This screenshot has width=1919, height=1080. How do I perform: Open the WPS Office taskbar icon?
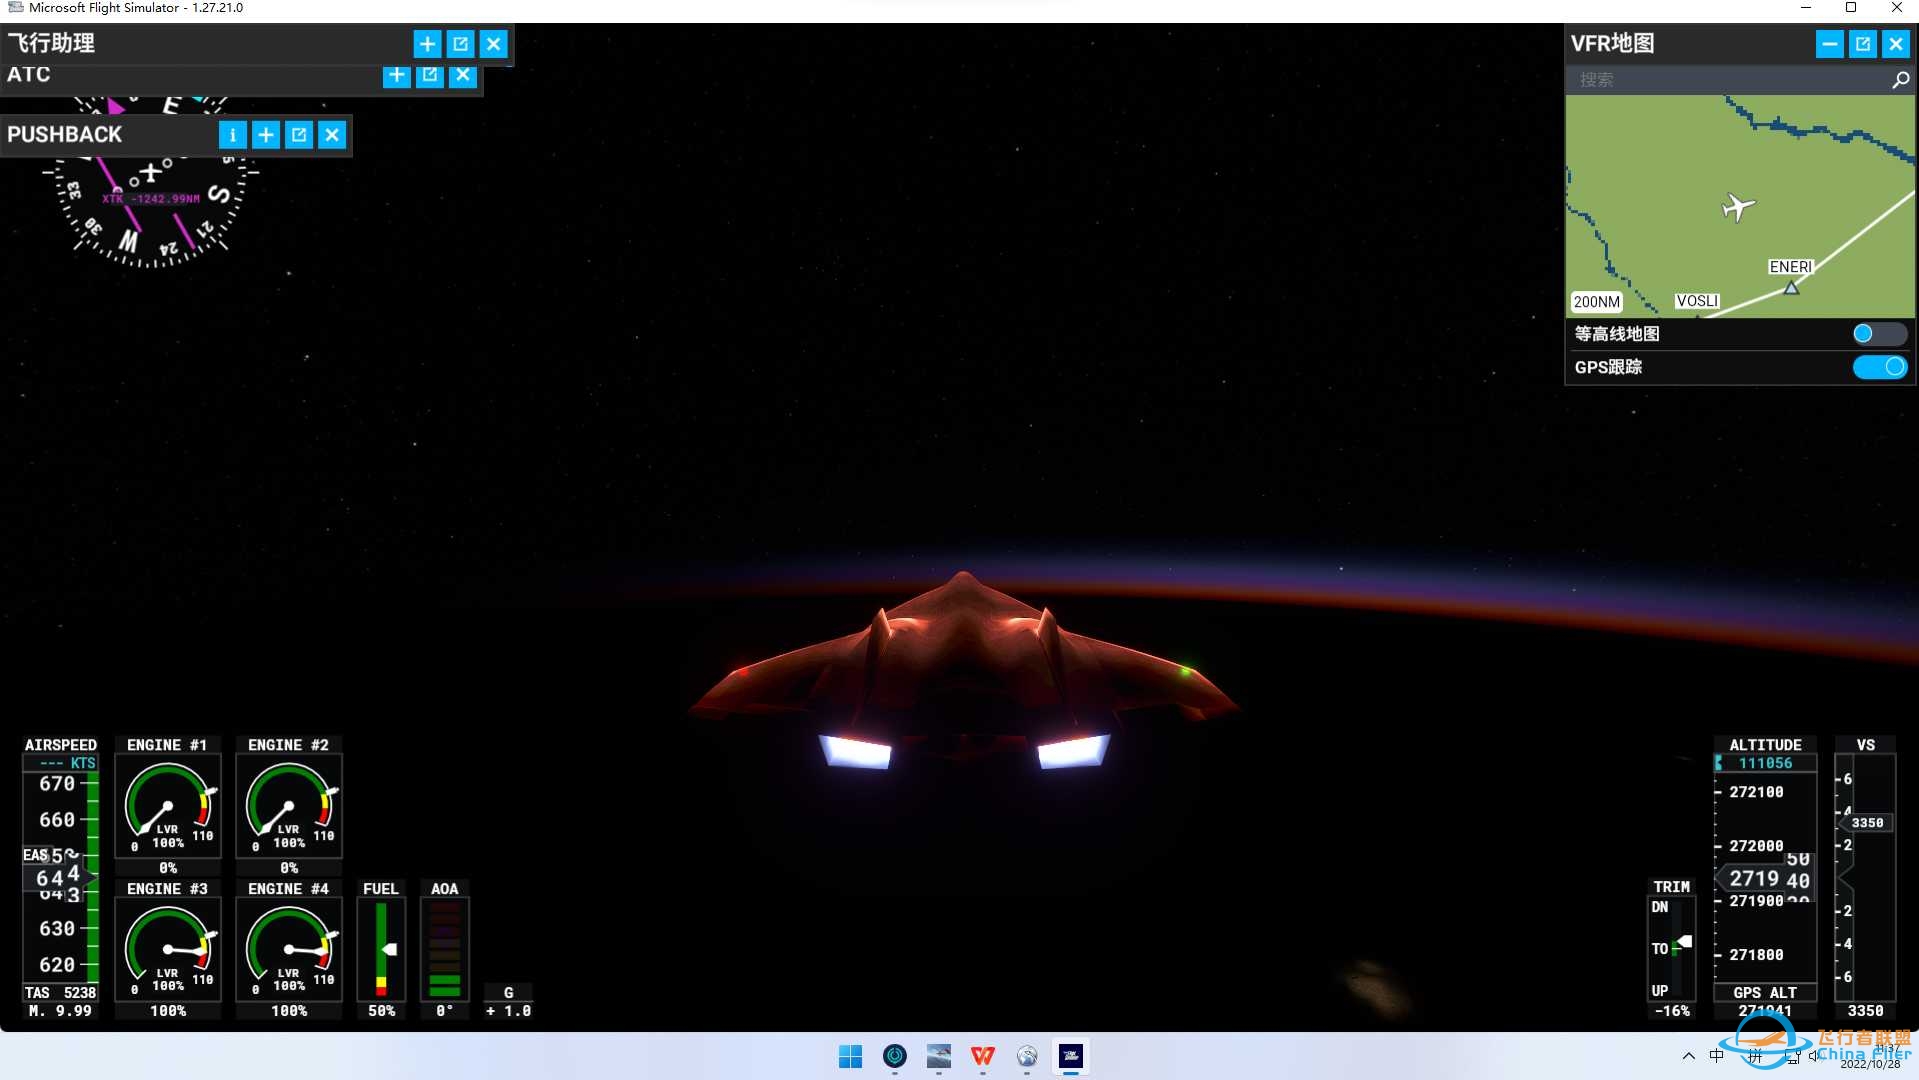tap(982, 1056)
